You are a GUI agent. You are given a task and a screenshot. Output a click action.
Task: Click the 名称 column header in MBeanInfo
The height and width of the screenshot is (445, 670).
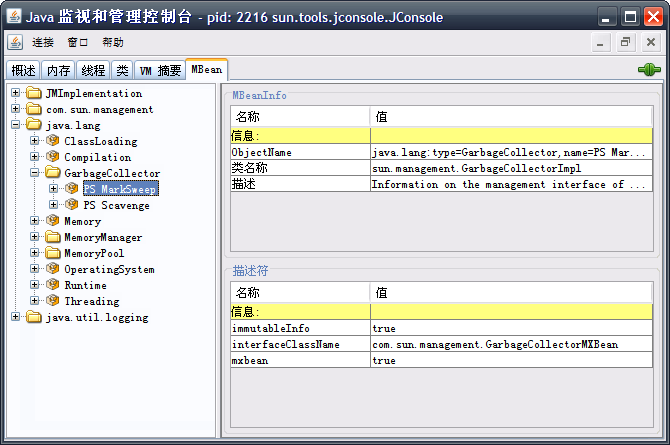tap(300, 117)
